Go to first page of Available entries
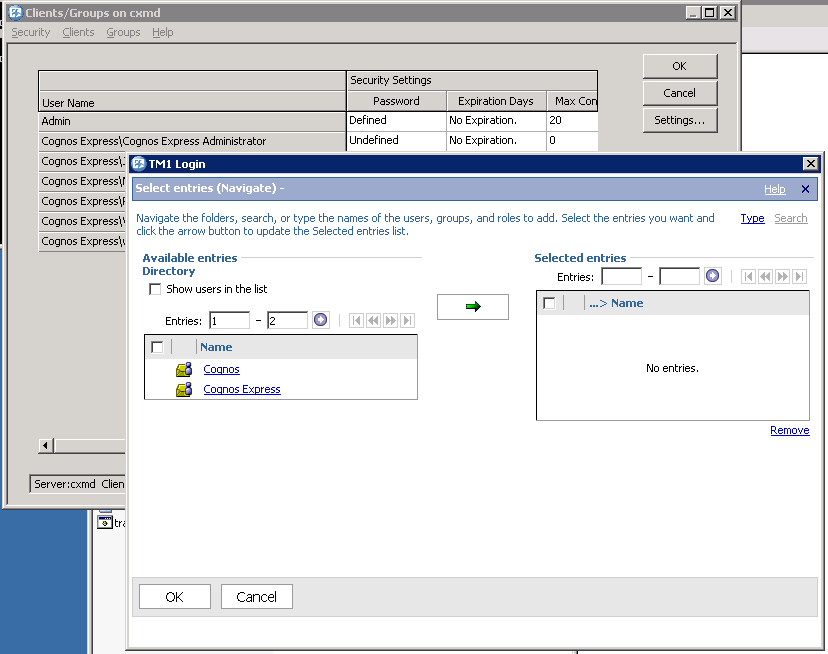This screenshot has width=828, height=654. [x=356, y=320]
